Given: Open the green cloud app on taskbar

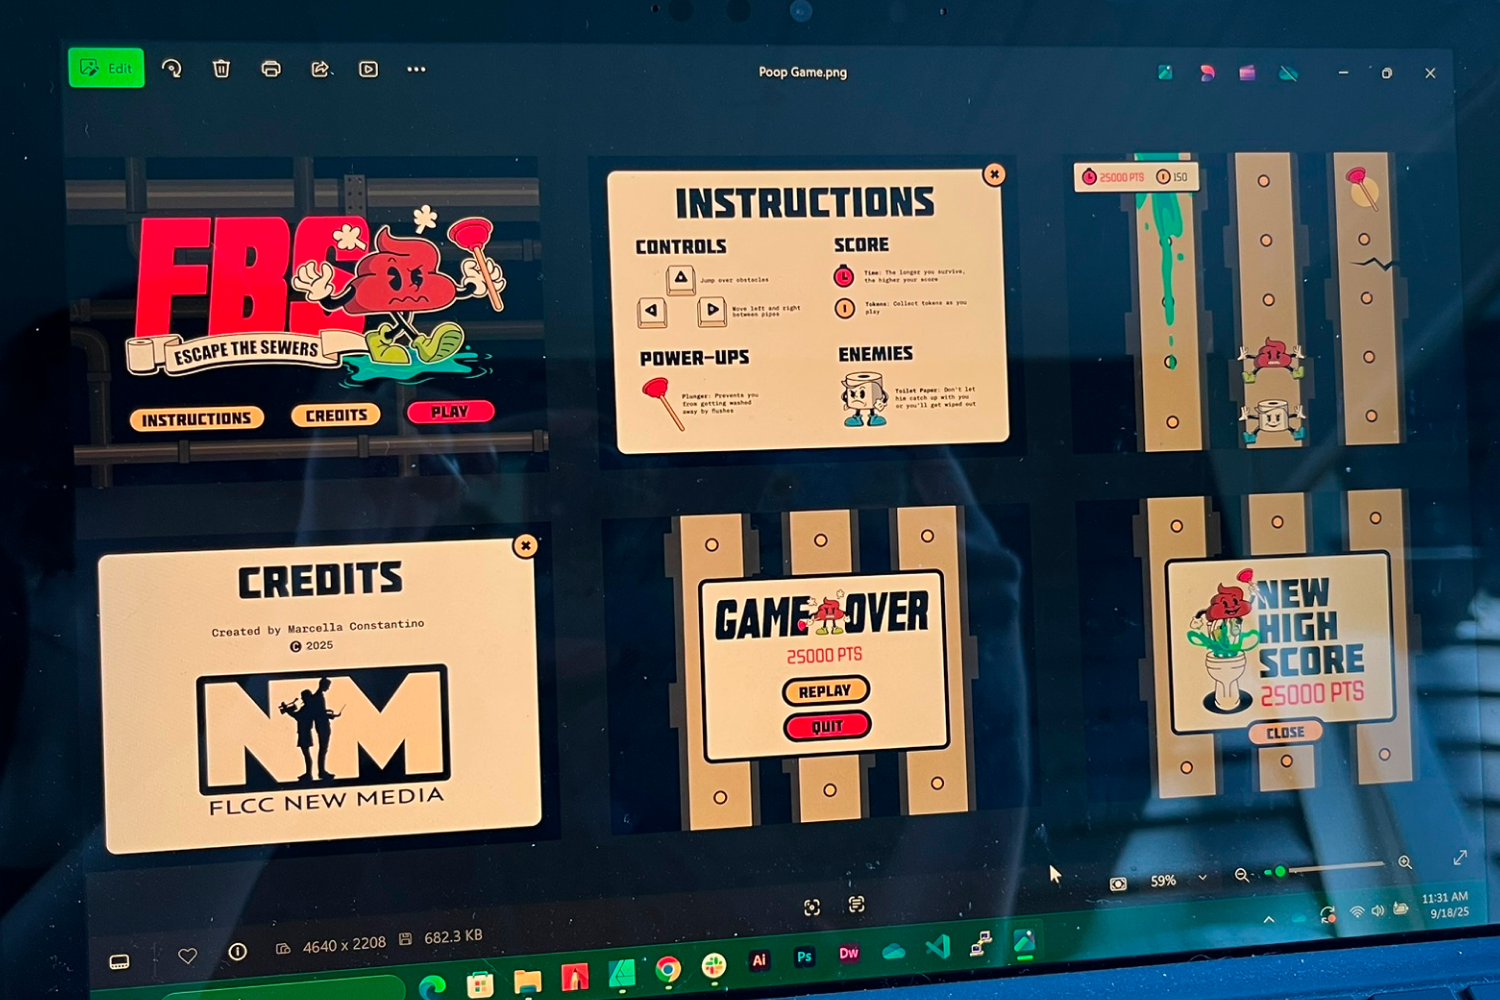Looking at the screenshot, I should 893,950.
